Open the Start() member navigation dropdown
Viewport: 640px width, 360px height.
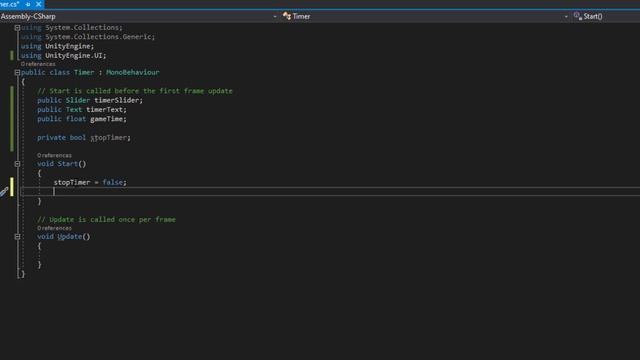[606, 16]
